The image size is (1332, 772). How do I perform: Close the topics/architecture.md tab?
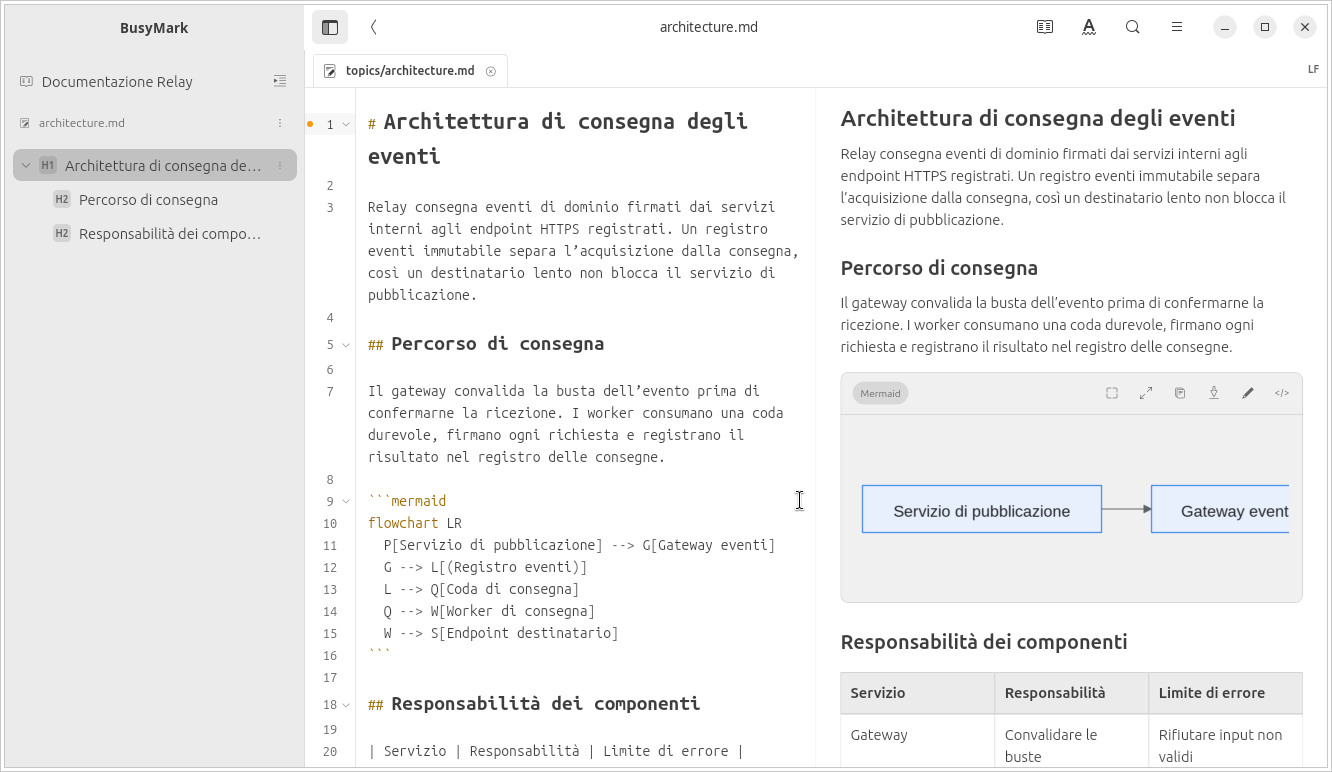click(491, 71)
